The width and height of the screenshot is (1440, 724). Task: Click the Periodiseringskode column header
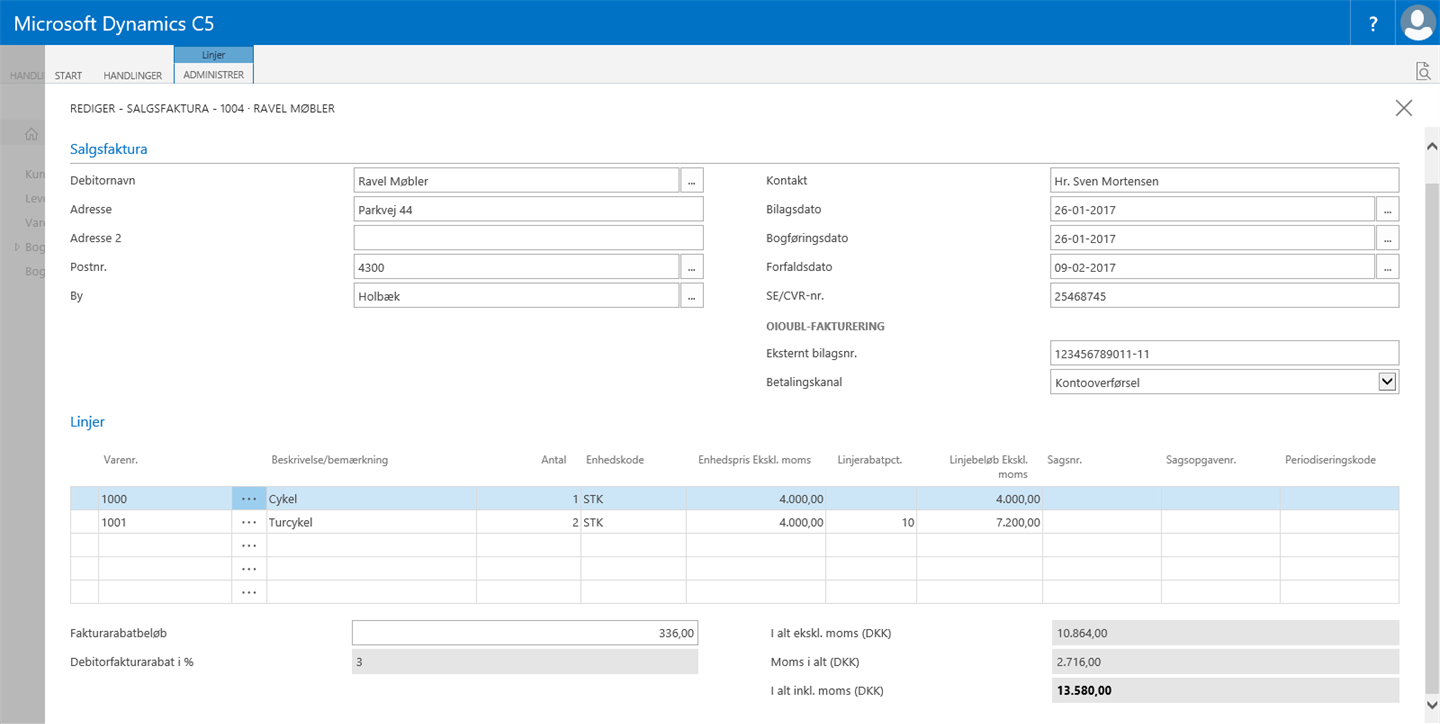(x=1331, y=460)
